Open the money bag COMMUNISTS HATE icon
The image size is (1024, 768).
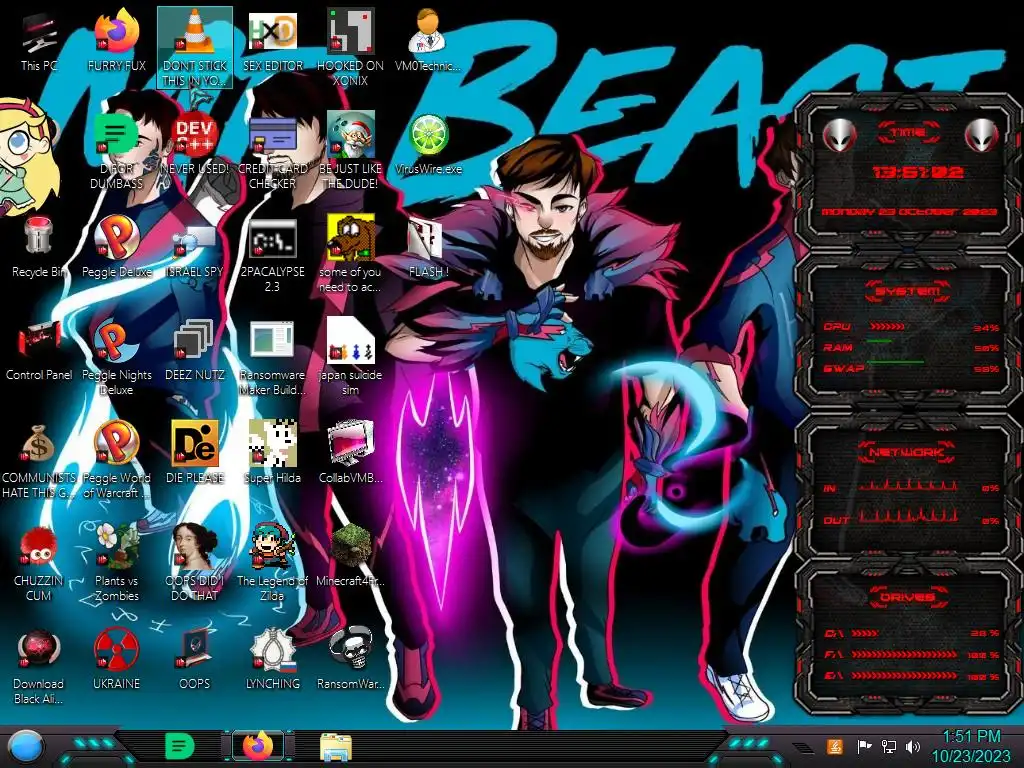[39, 461]
